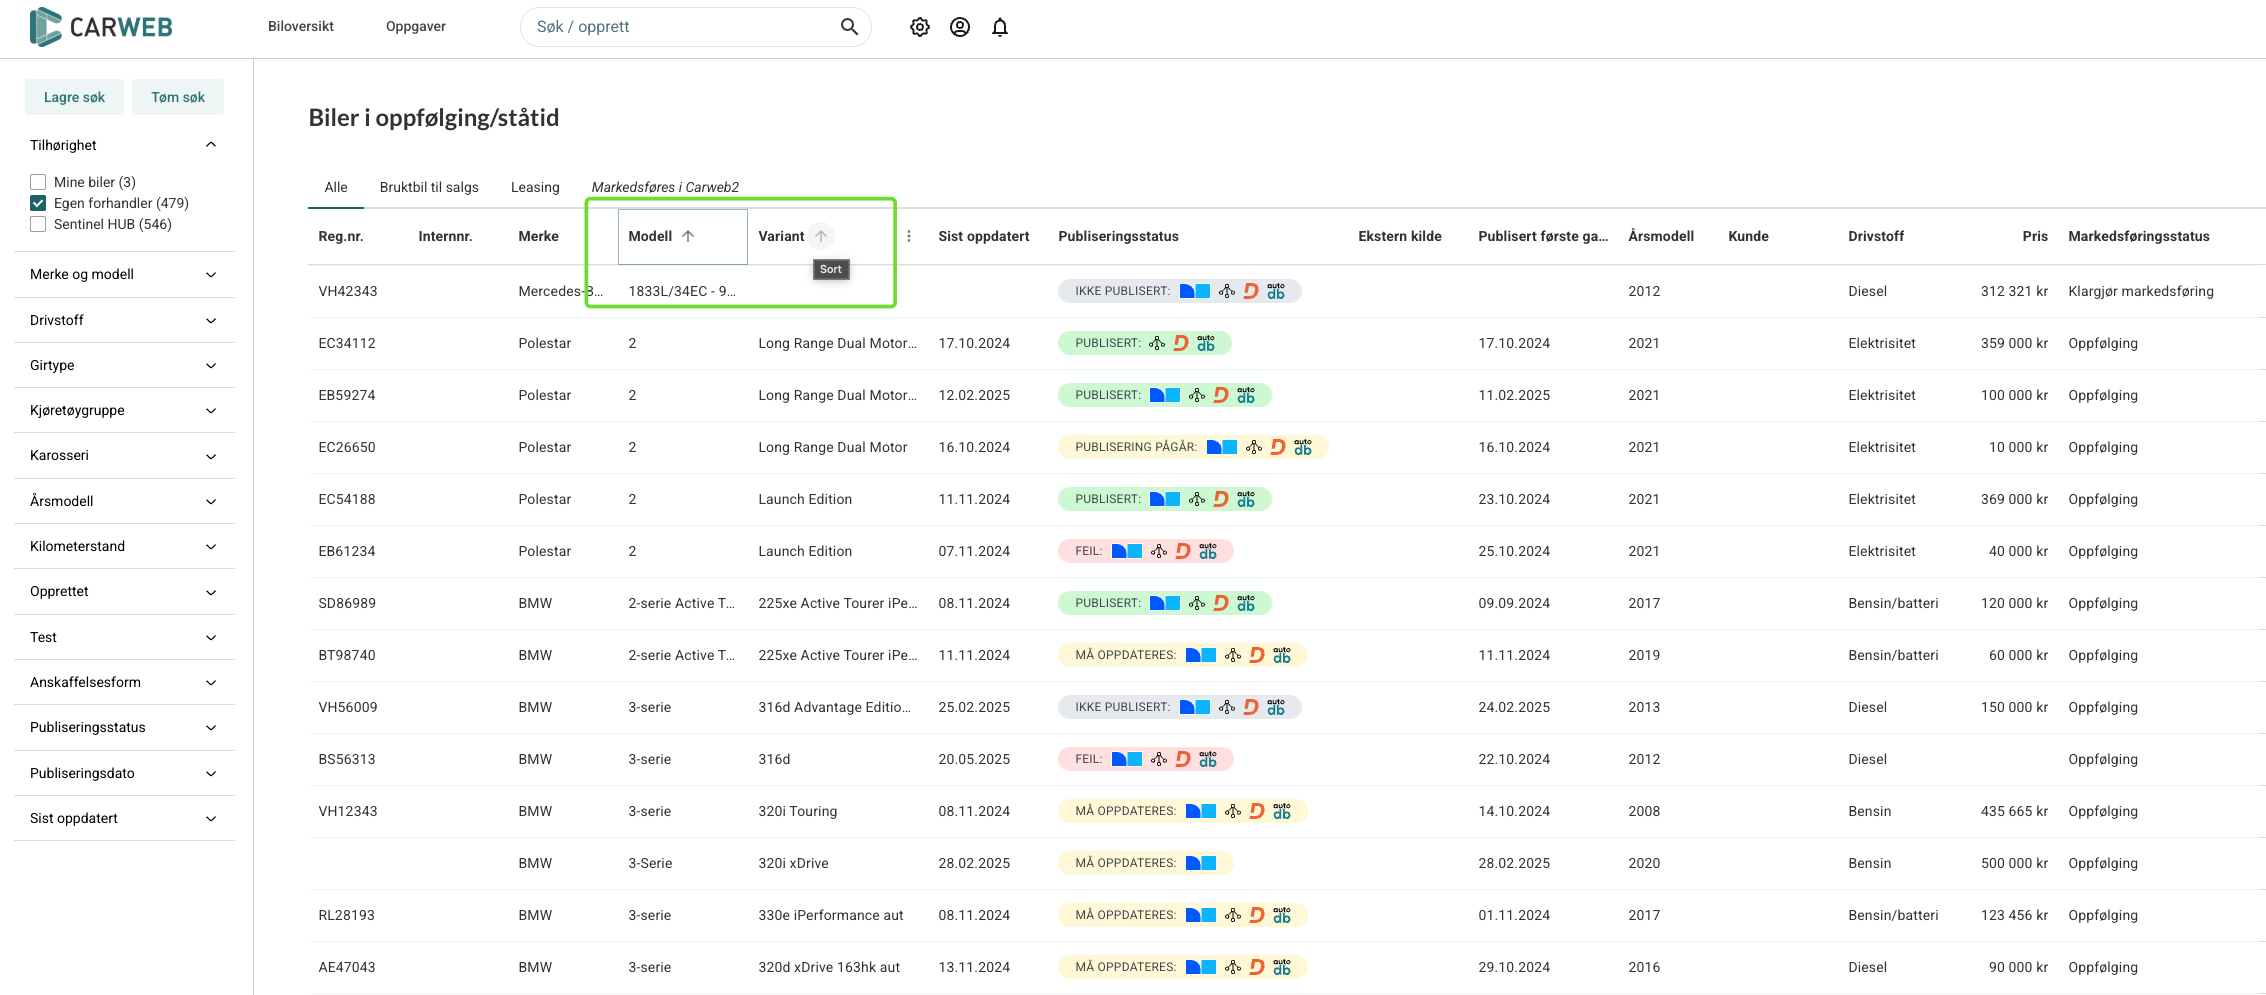
Task: Click the orange D icon on row EC54188
Action: pyautogui.click(x=1221, y=499)
